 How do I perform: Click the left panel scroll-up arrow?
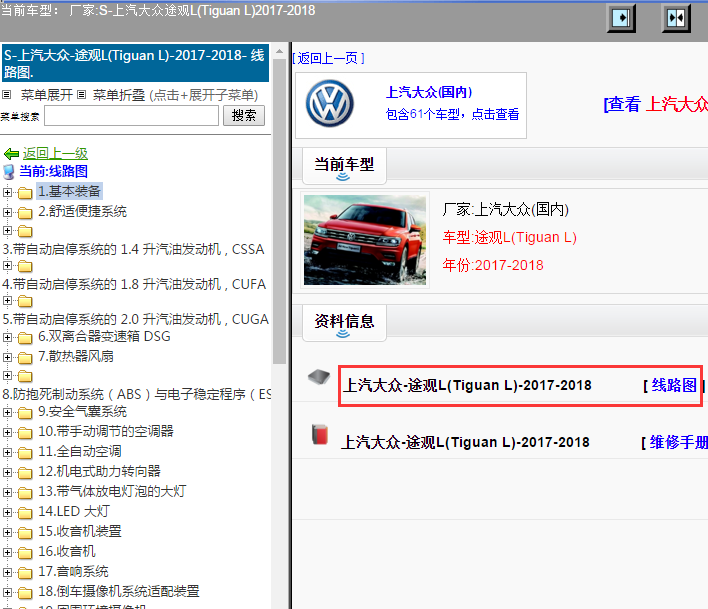[x=279, y=51]
